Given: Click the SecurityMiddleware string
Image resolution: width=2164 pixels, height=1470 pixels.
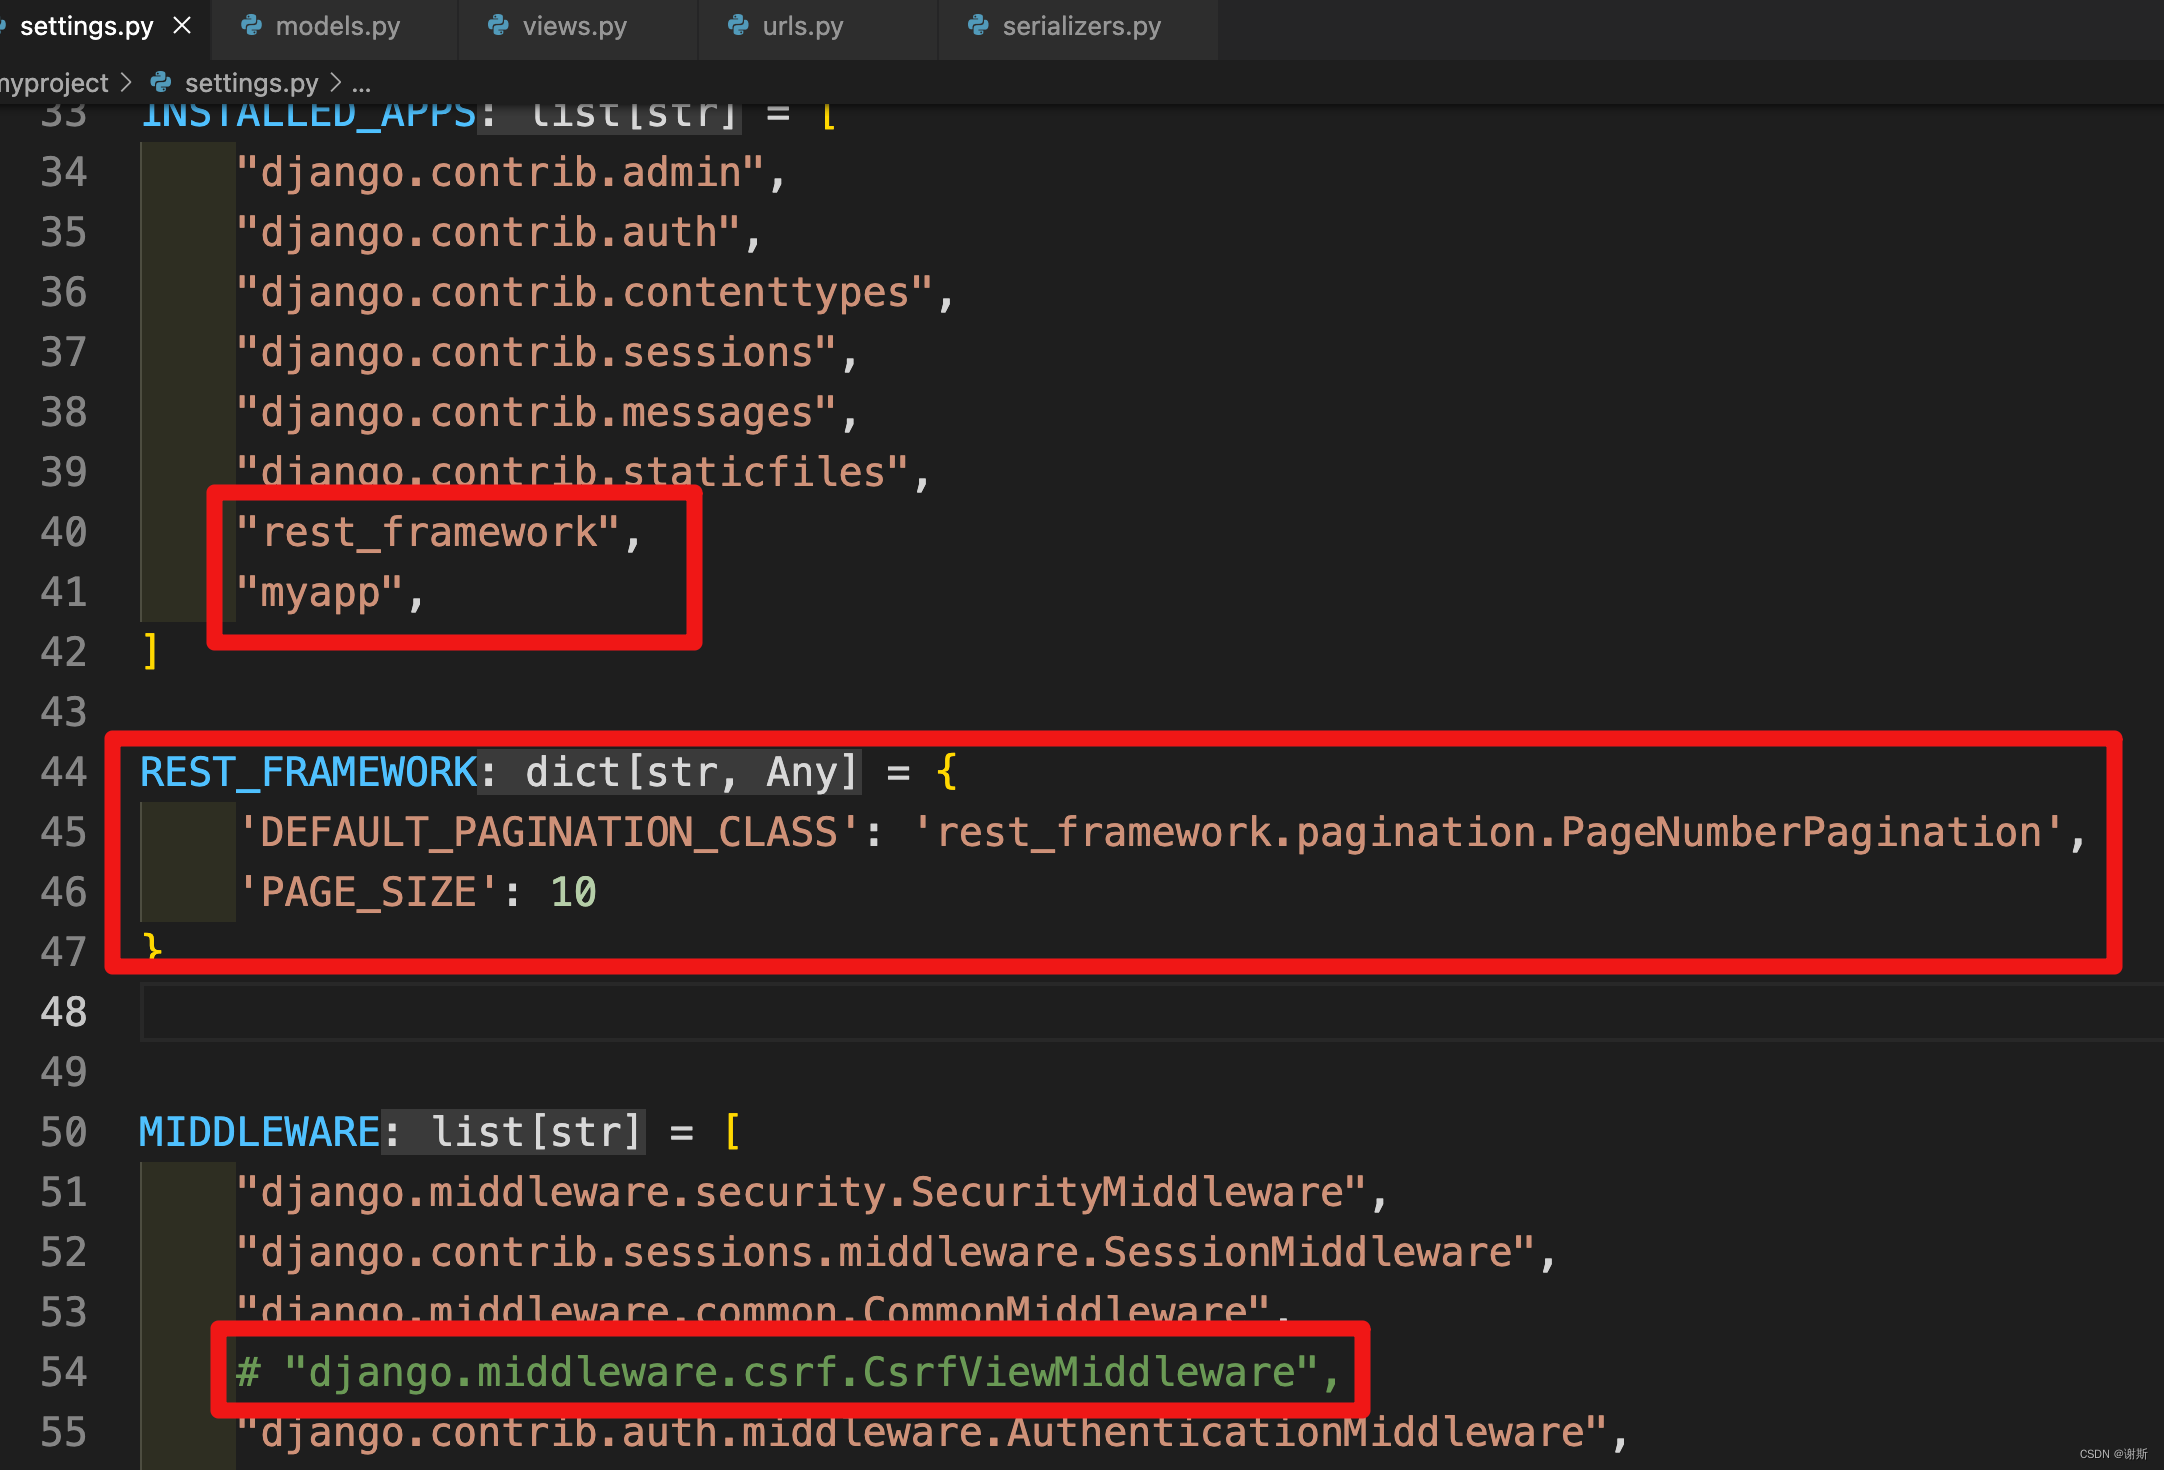Looking at the screenshot, I should point(802,1192).
